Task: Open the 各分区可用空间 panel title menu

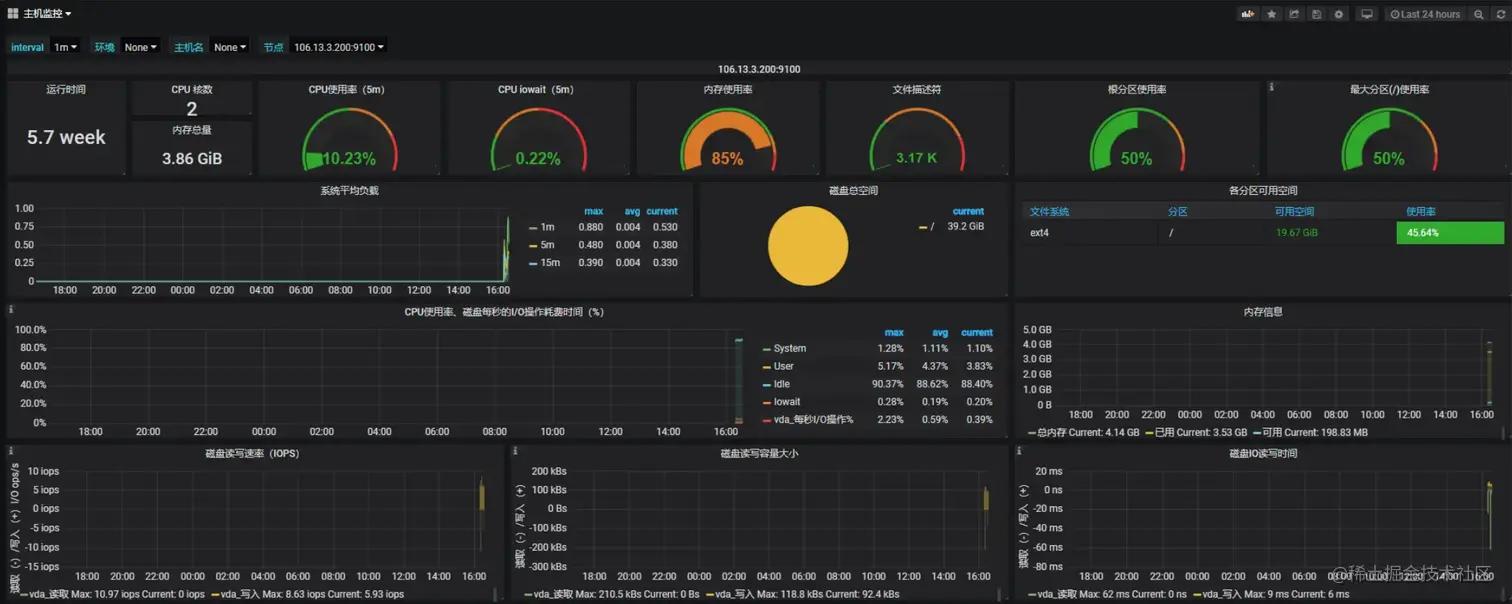Action: (x=1262, y=190)
